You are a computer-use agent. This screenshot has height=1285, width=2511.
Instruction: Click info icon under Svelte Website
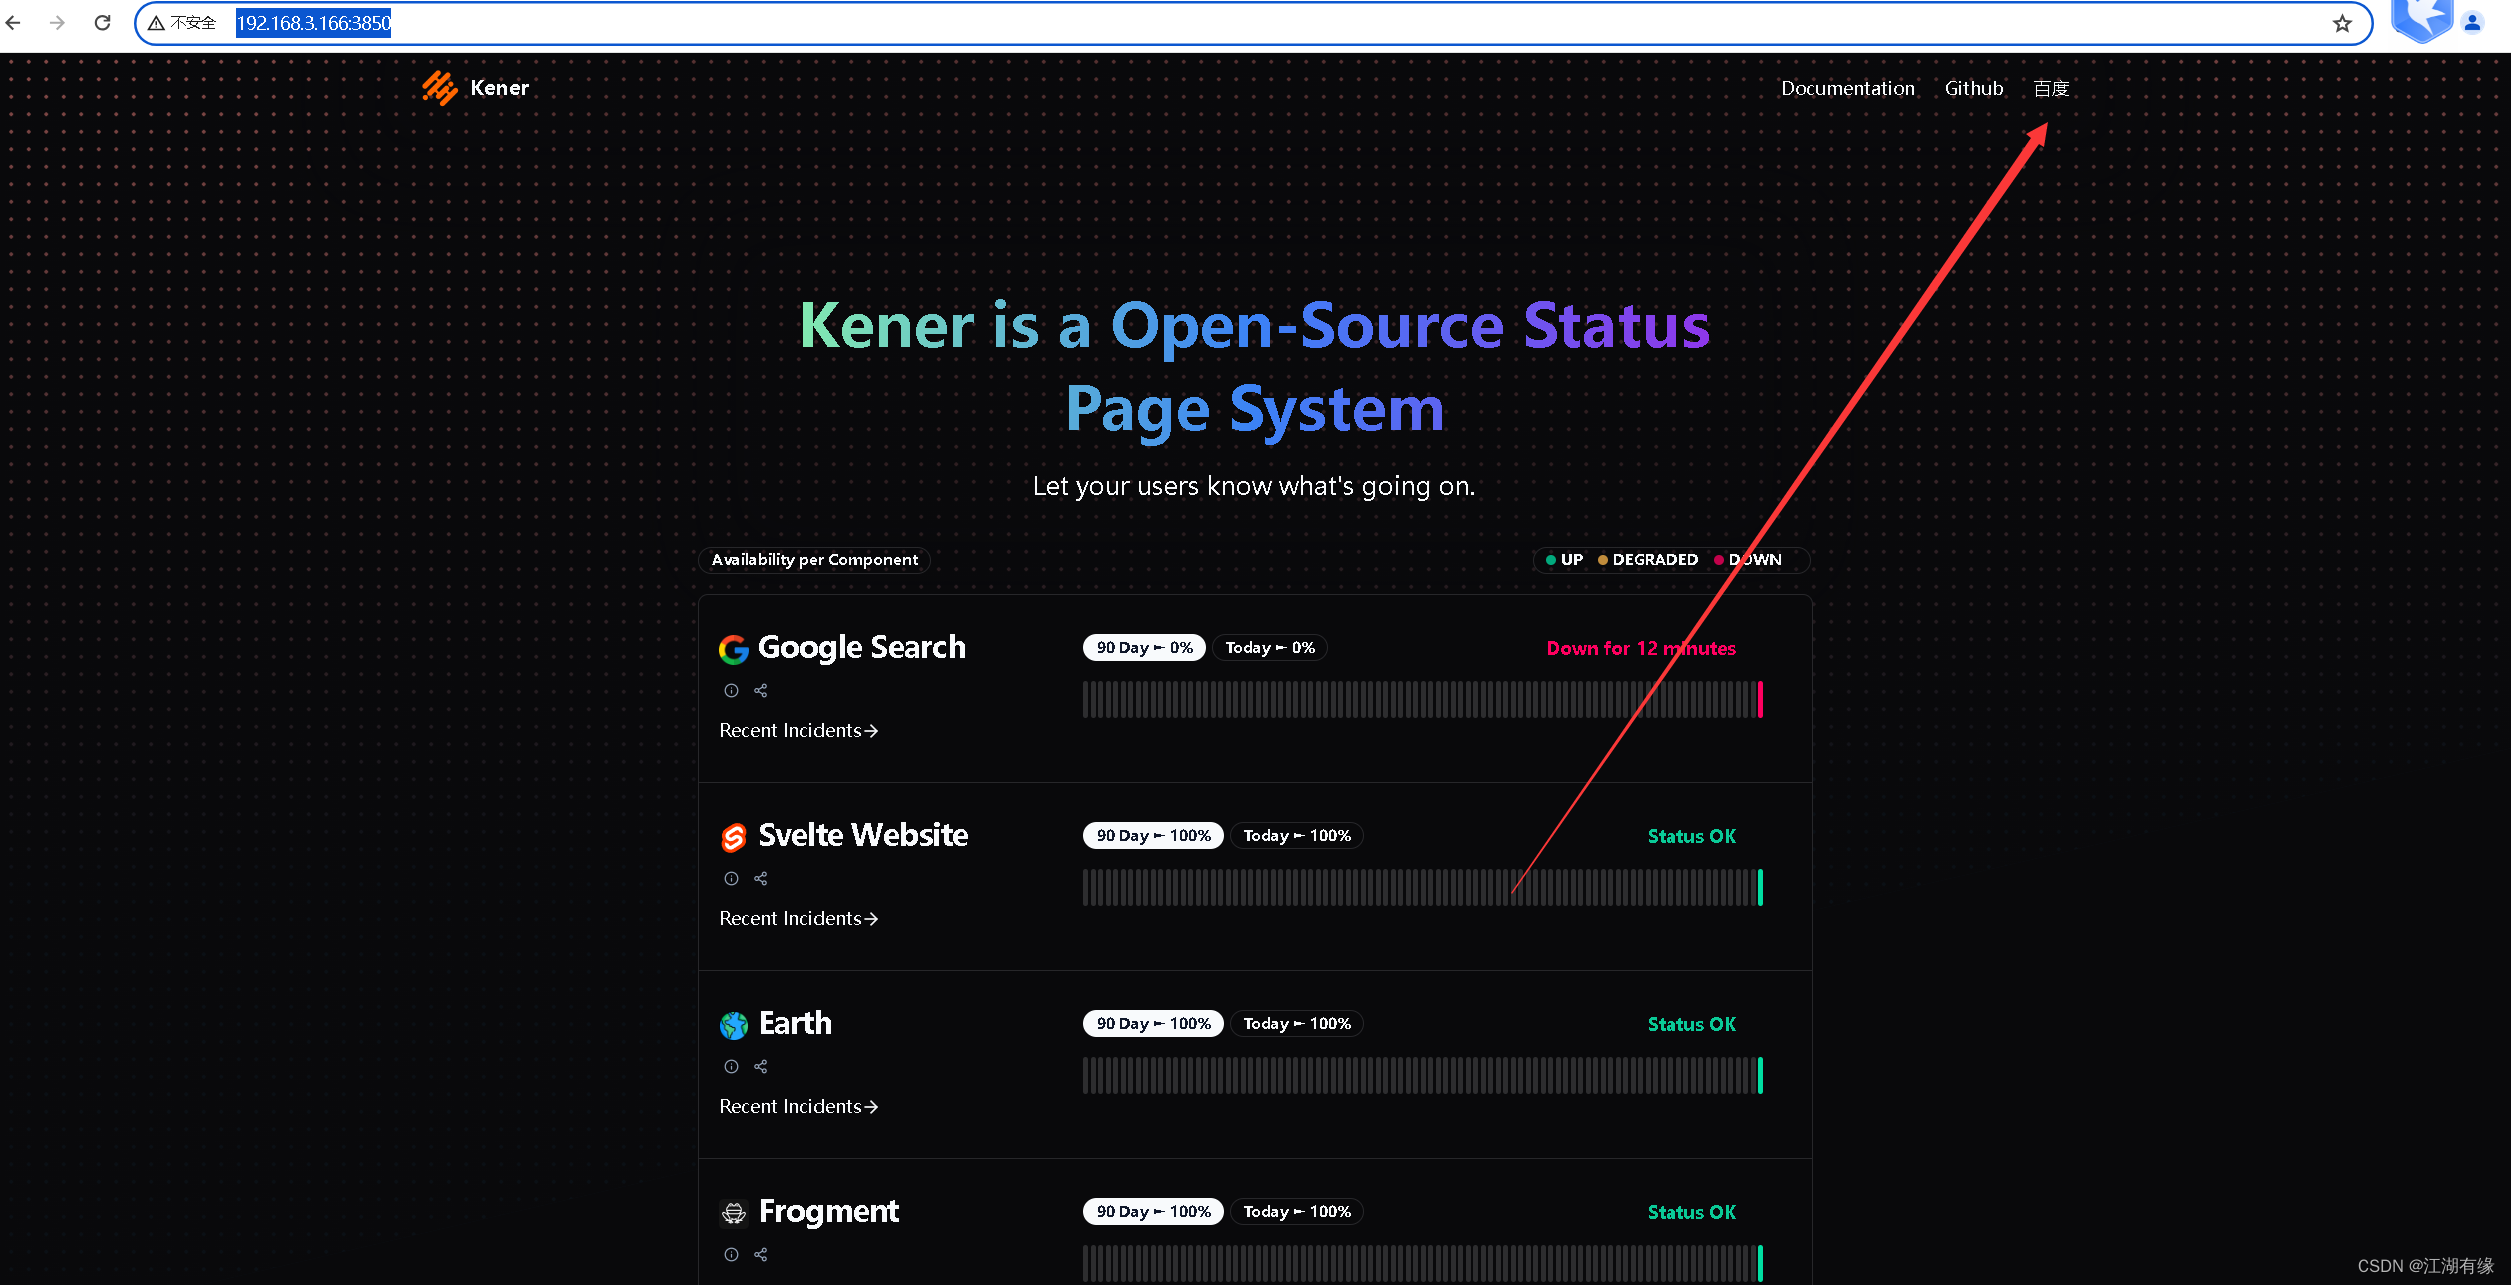731,879
